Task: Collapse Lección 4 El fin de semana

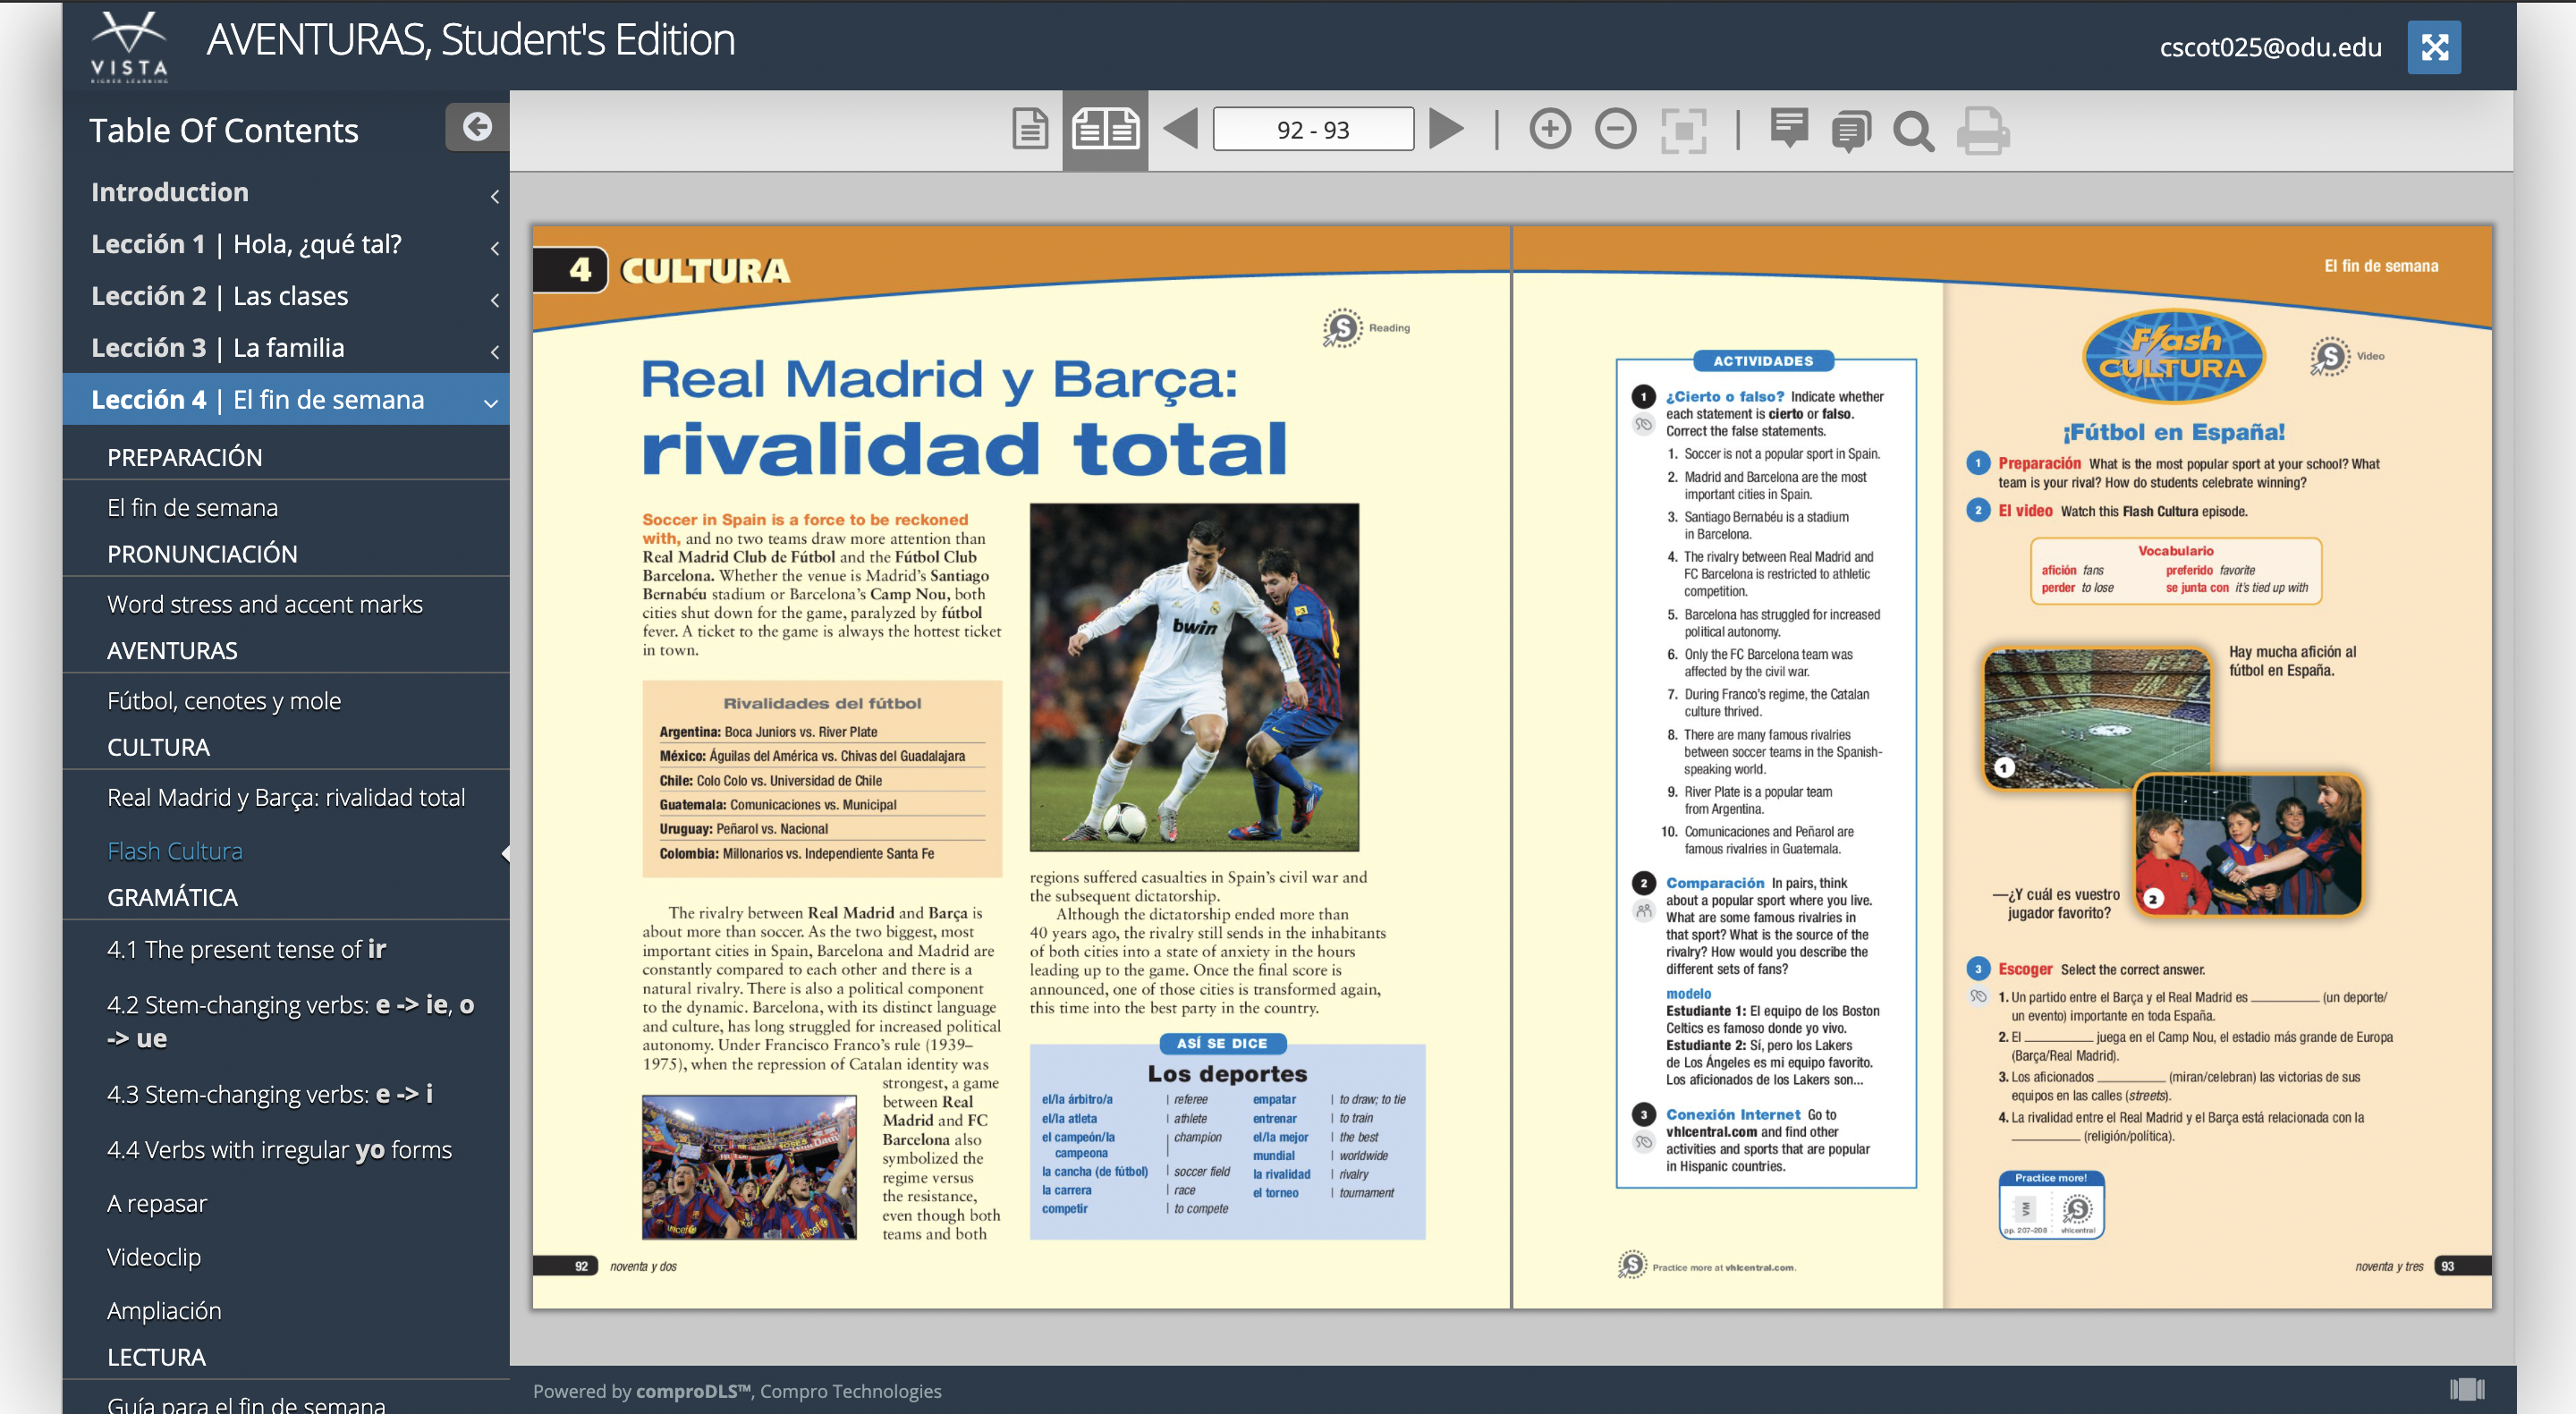Action: [x=286, y=400]
